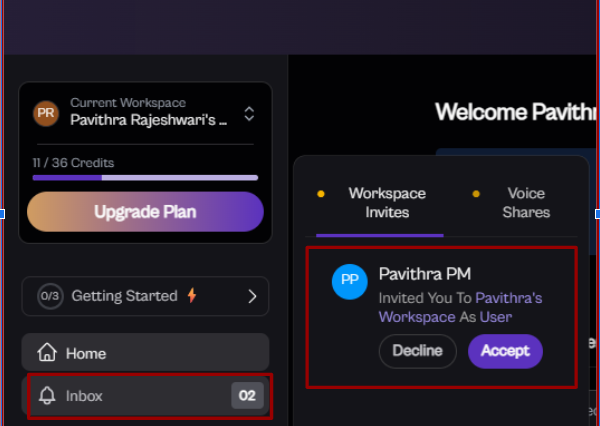The height and width of the screenshot is (426, 600).
Task: Click the Inbox 02 count badge
Action: [247, 396]
